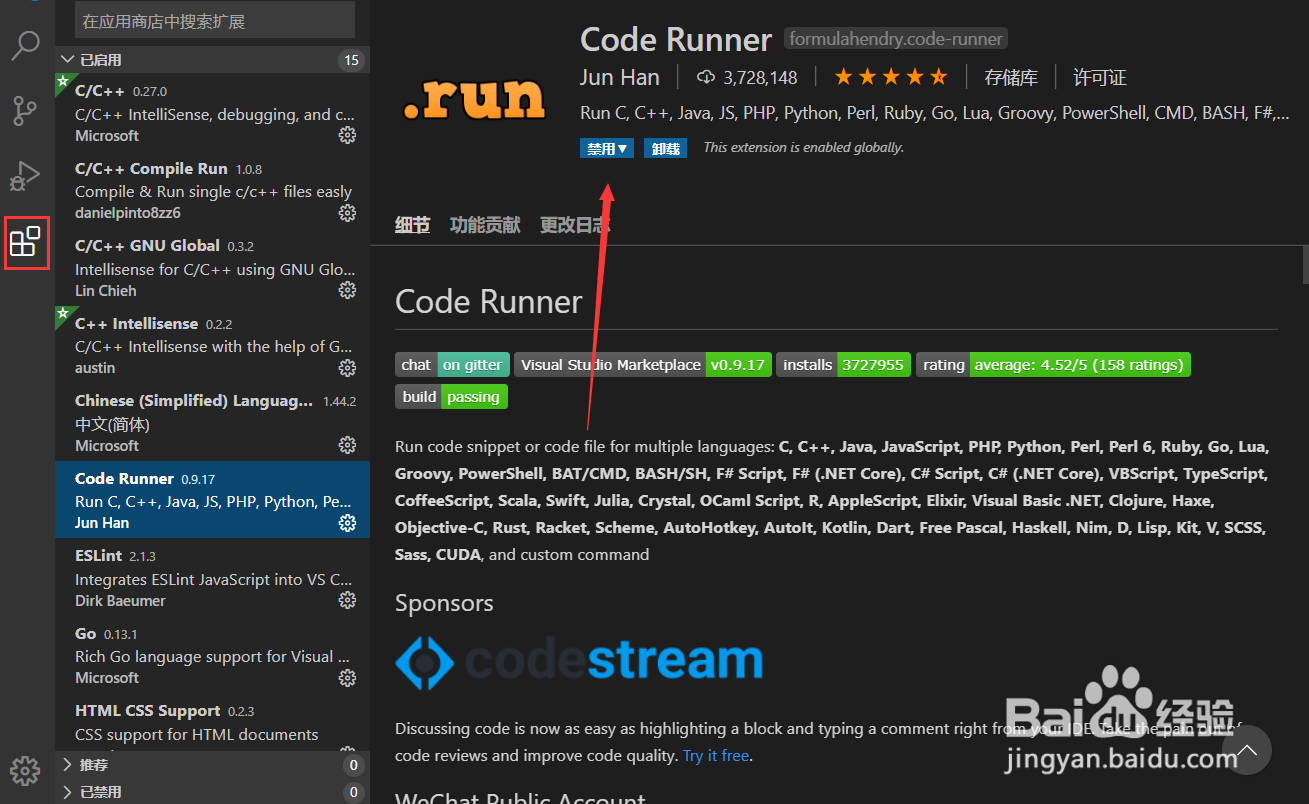Open the Extensions view icon
Viewport: 1309px width, 804px height.
pos(25,242)
